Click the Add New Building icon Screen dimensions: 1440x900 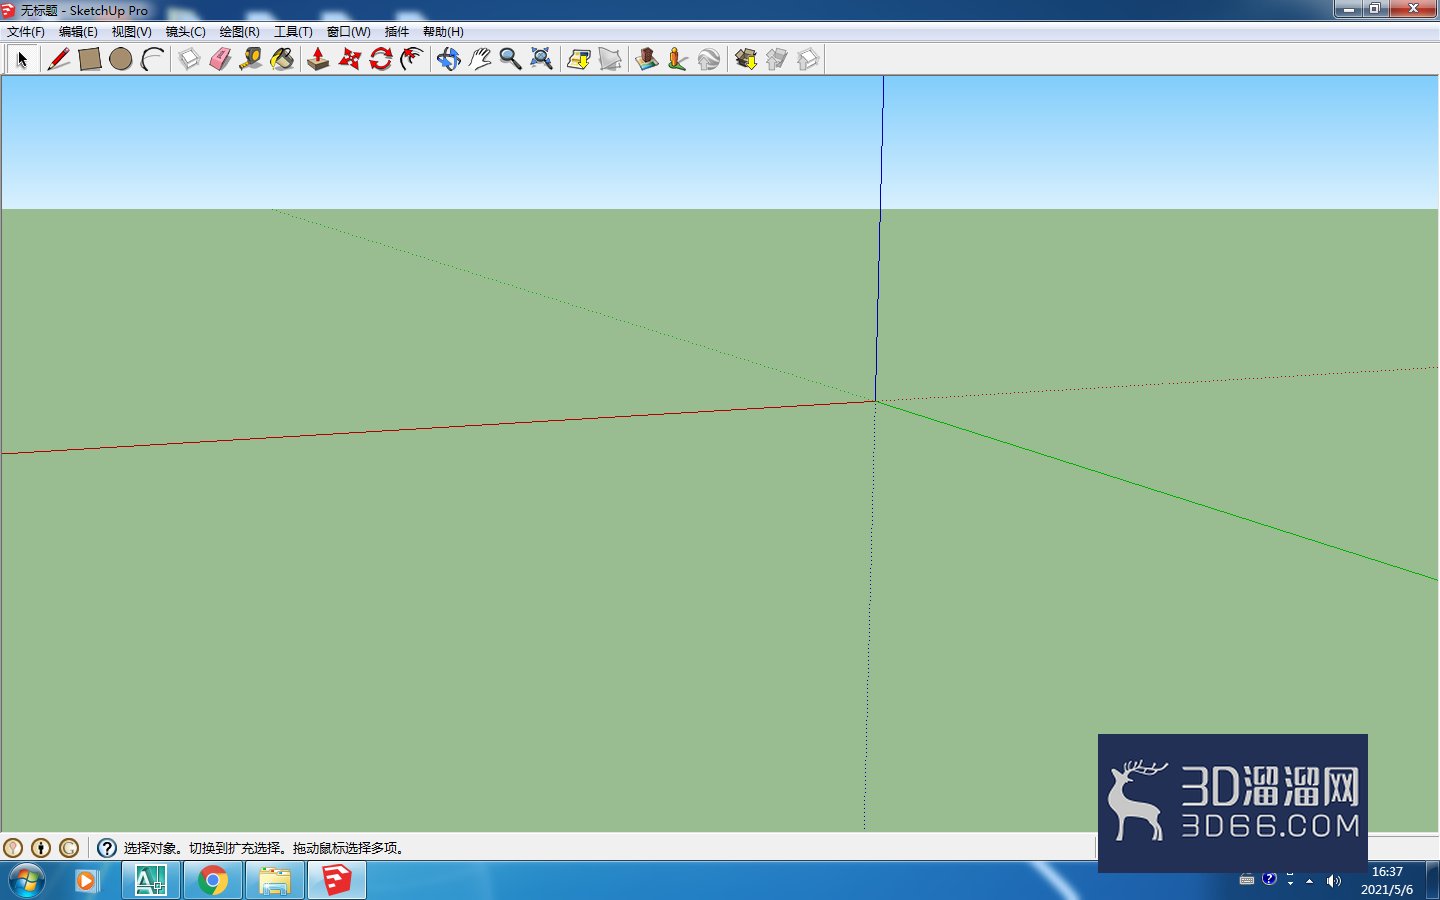click(x=646, y=59)
